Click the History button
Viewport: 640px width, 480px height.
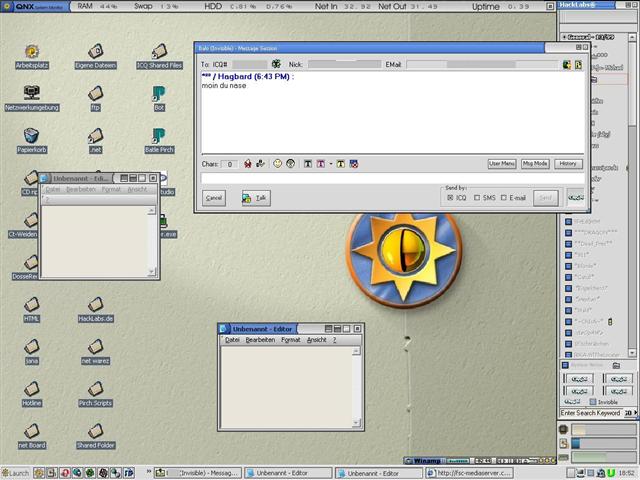click(x=568, y=163)
